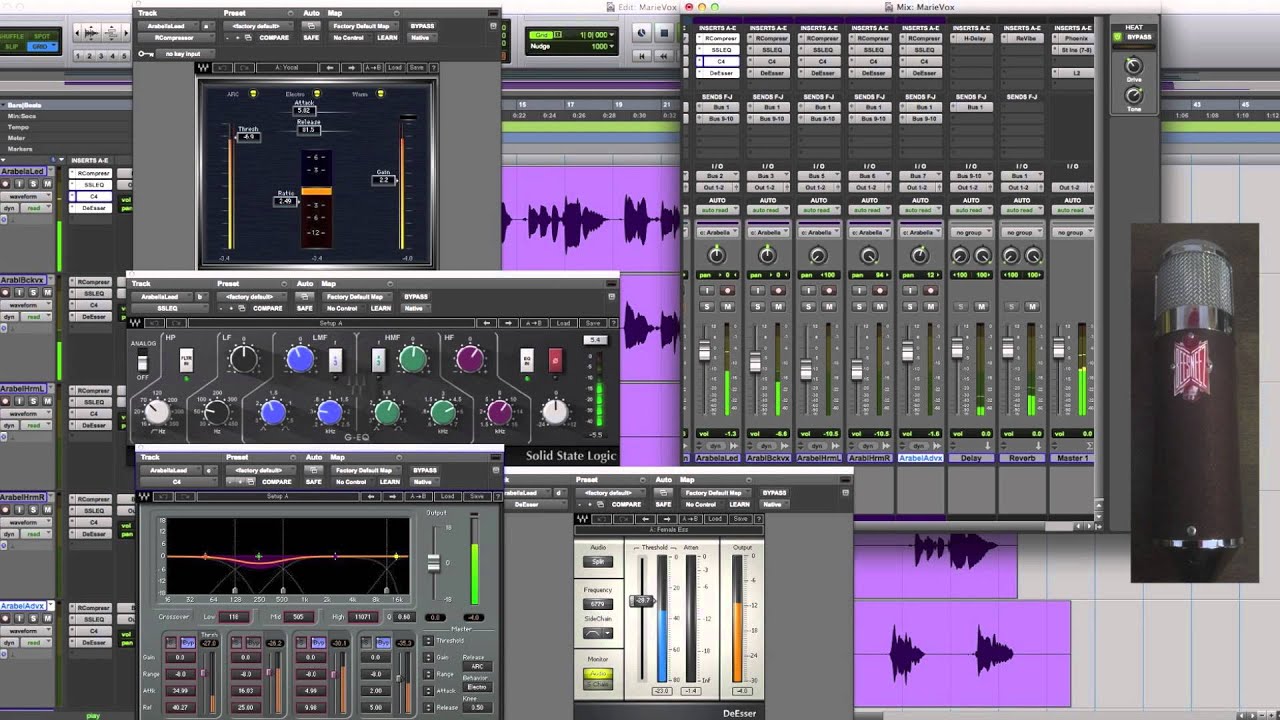
Task: Solo the ArabelHrmL mixer strip
Action: point(808,306)
